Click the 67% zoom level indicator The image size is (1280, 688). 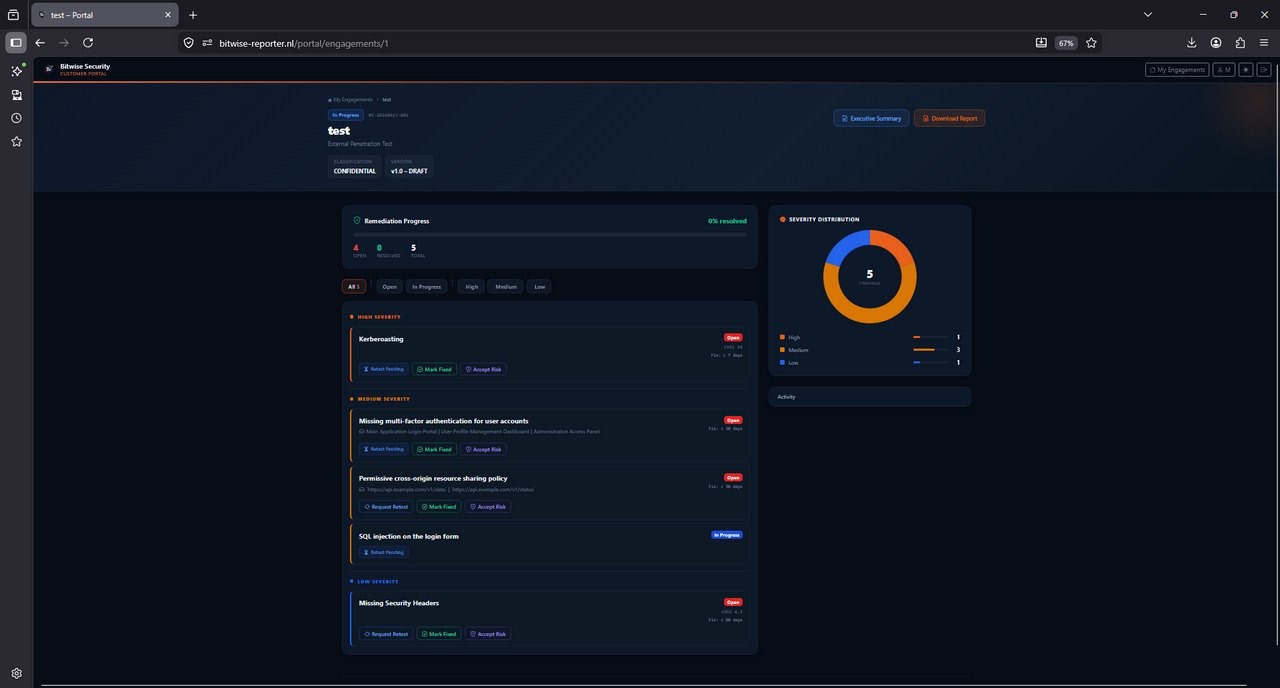(x=1066, y=43)
